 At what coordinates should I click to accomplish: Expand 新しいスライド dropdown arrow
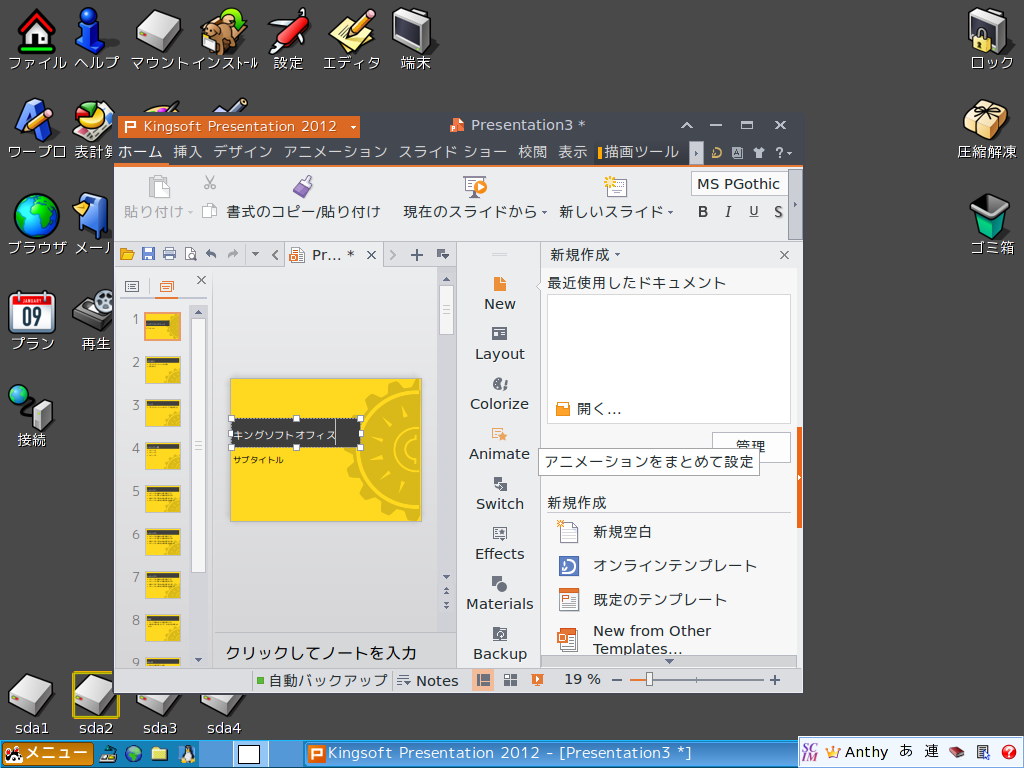(x=670, y=212)
